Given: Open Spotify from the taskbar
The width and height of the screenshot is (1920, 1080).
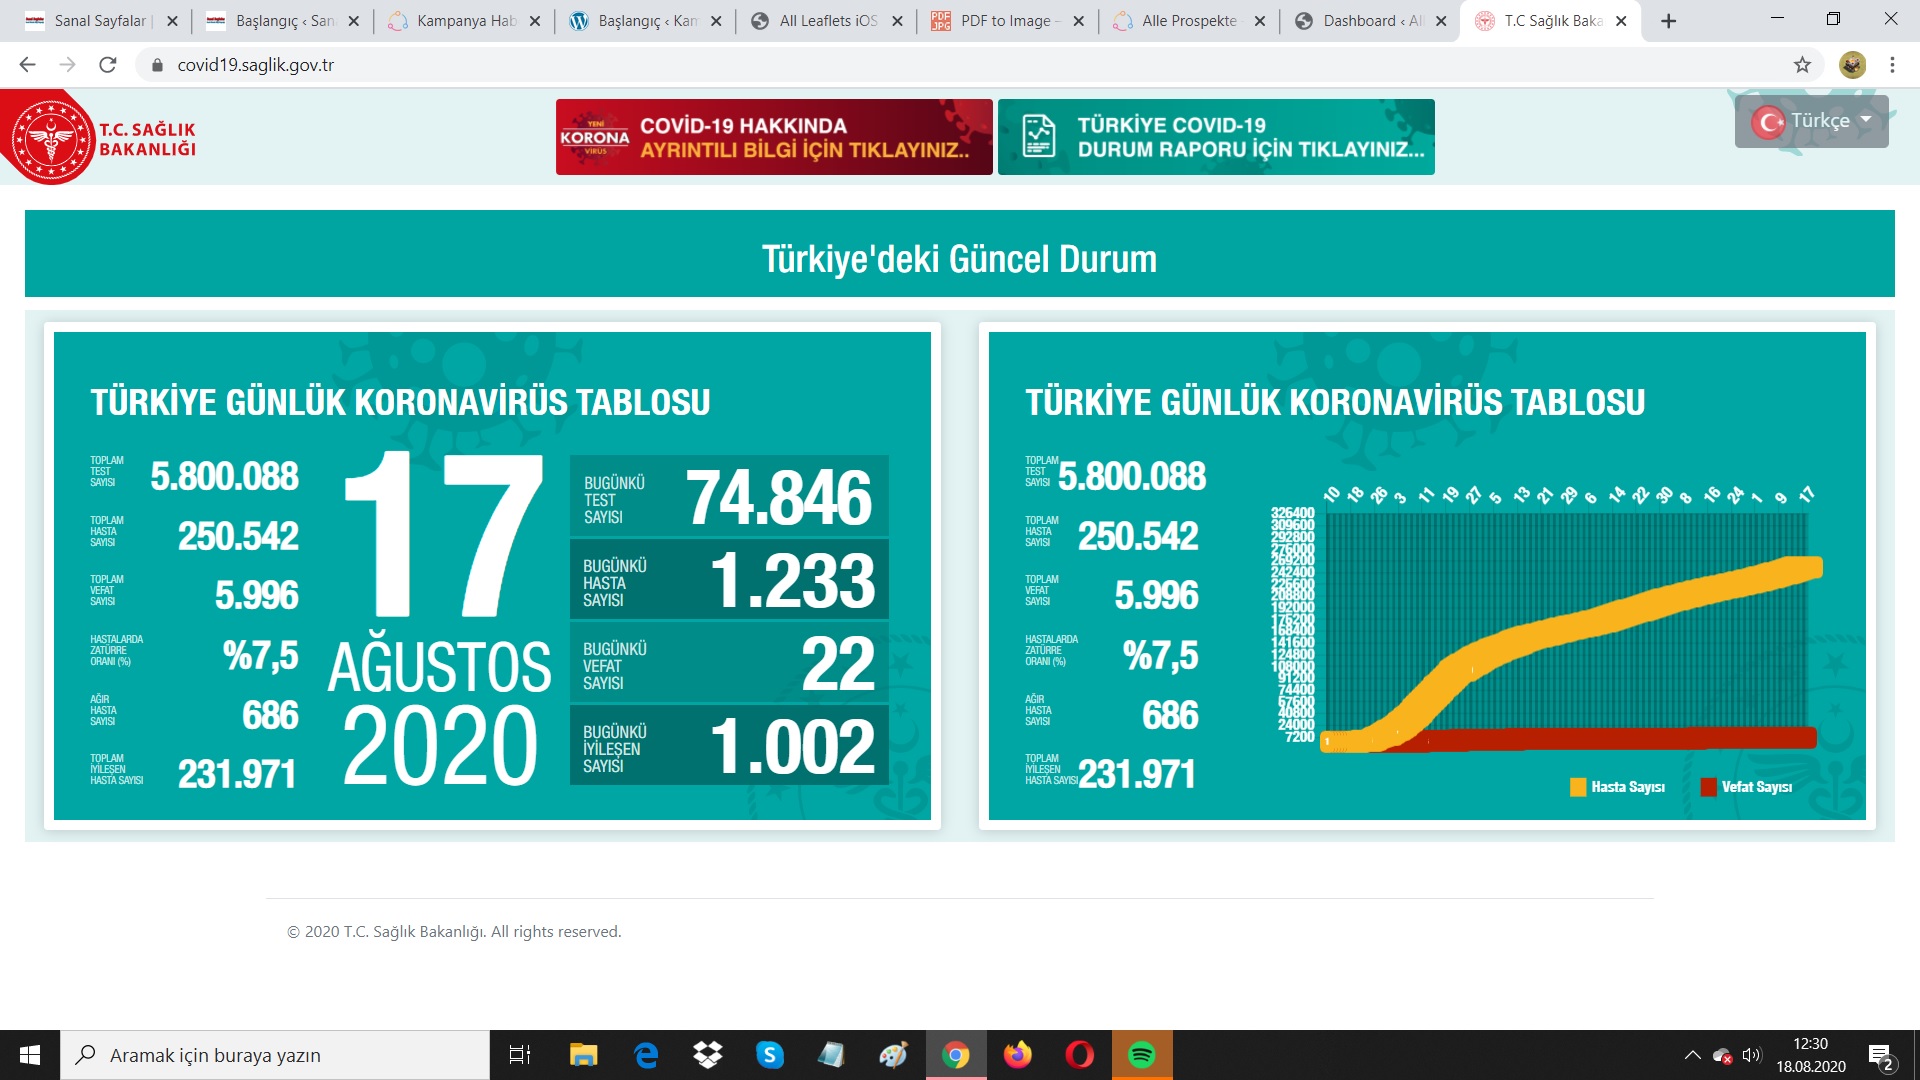Looking at the screenshot, I should click(1141, 1055).
